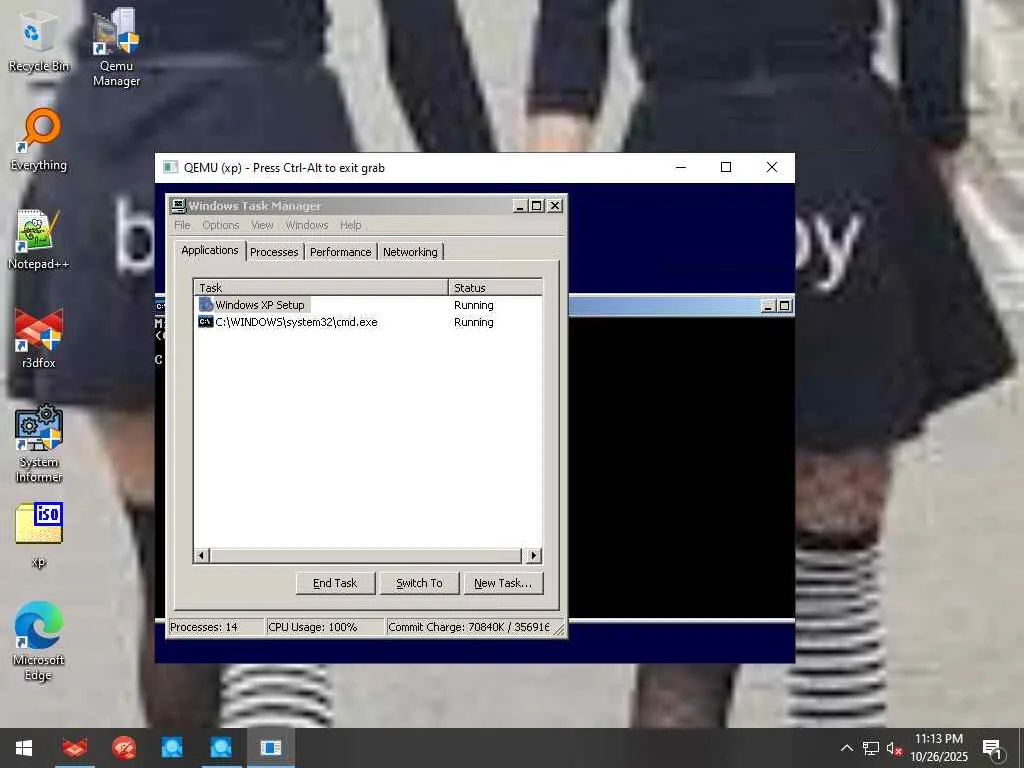
Task: Launch the Everything search shortcut
Action: pyautogui.click(x=38, y=140)
